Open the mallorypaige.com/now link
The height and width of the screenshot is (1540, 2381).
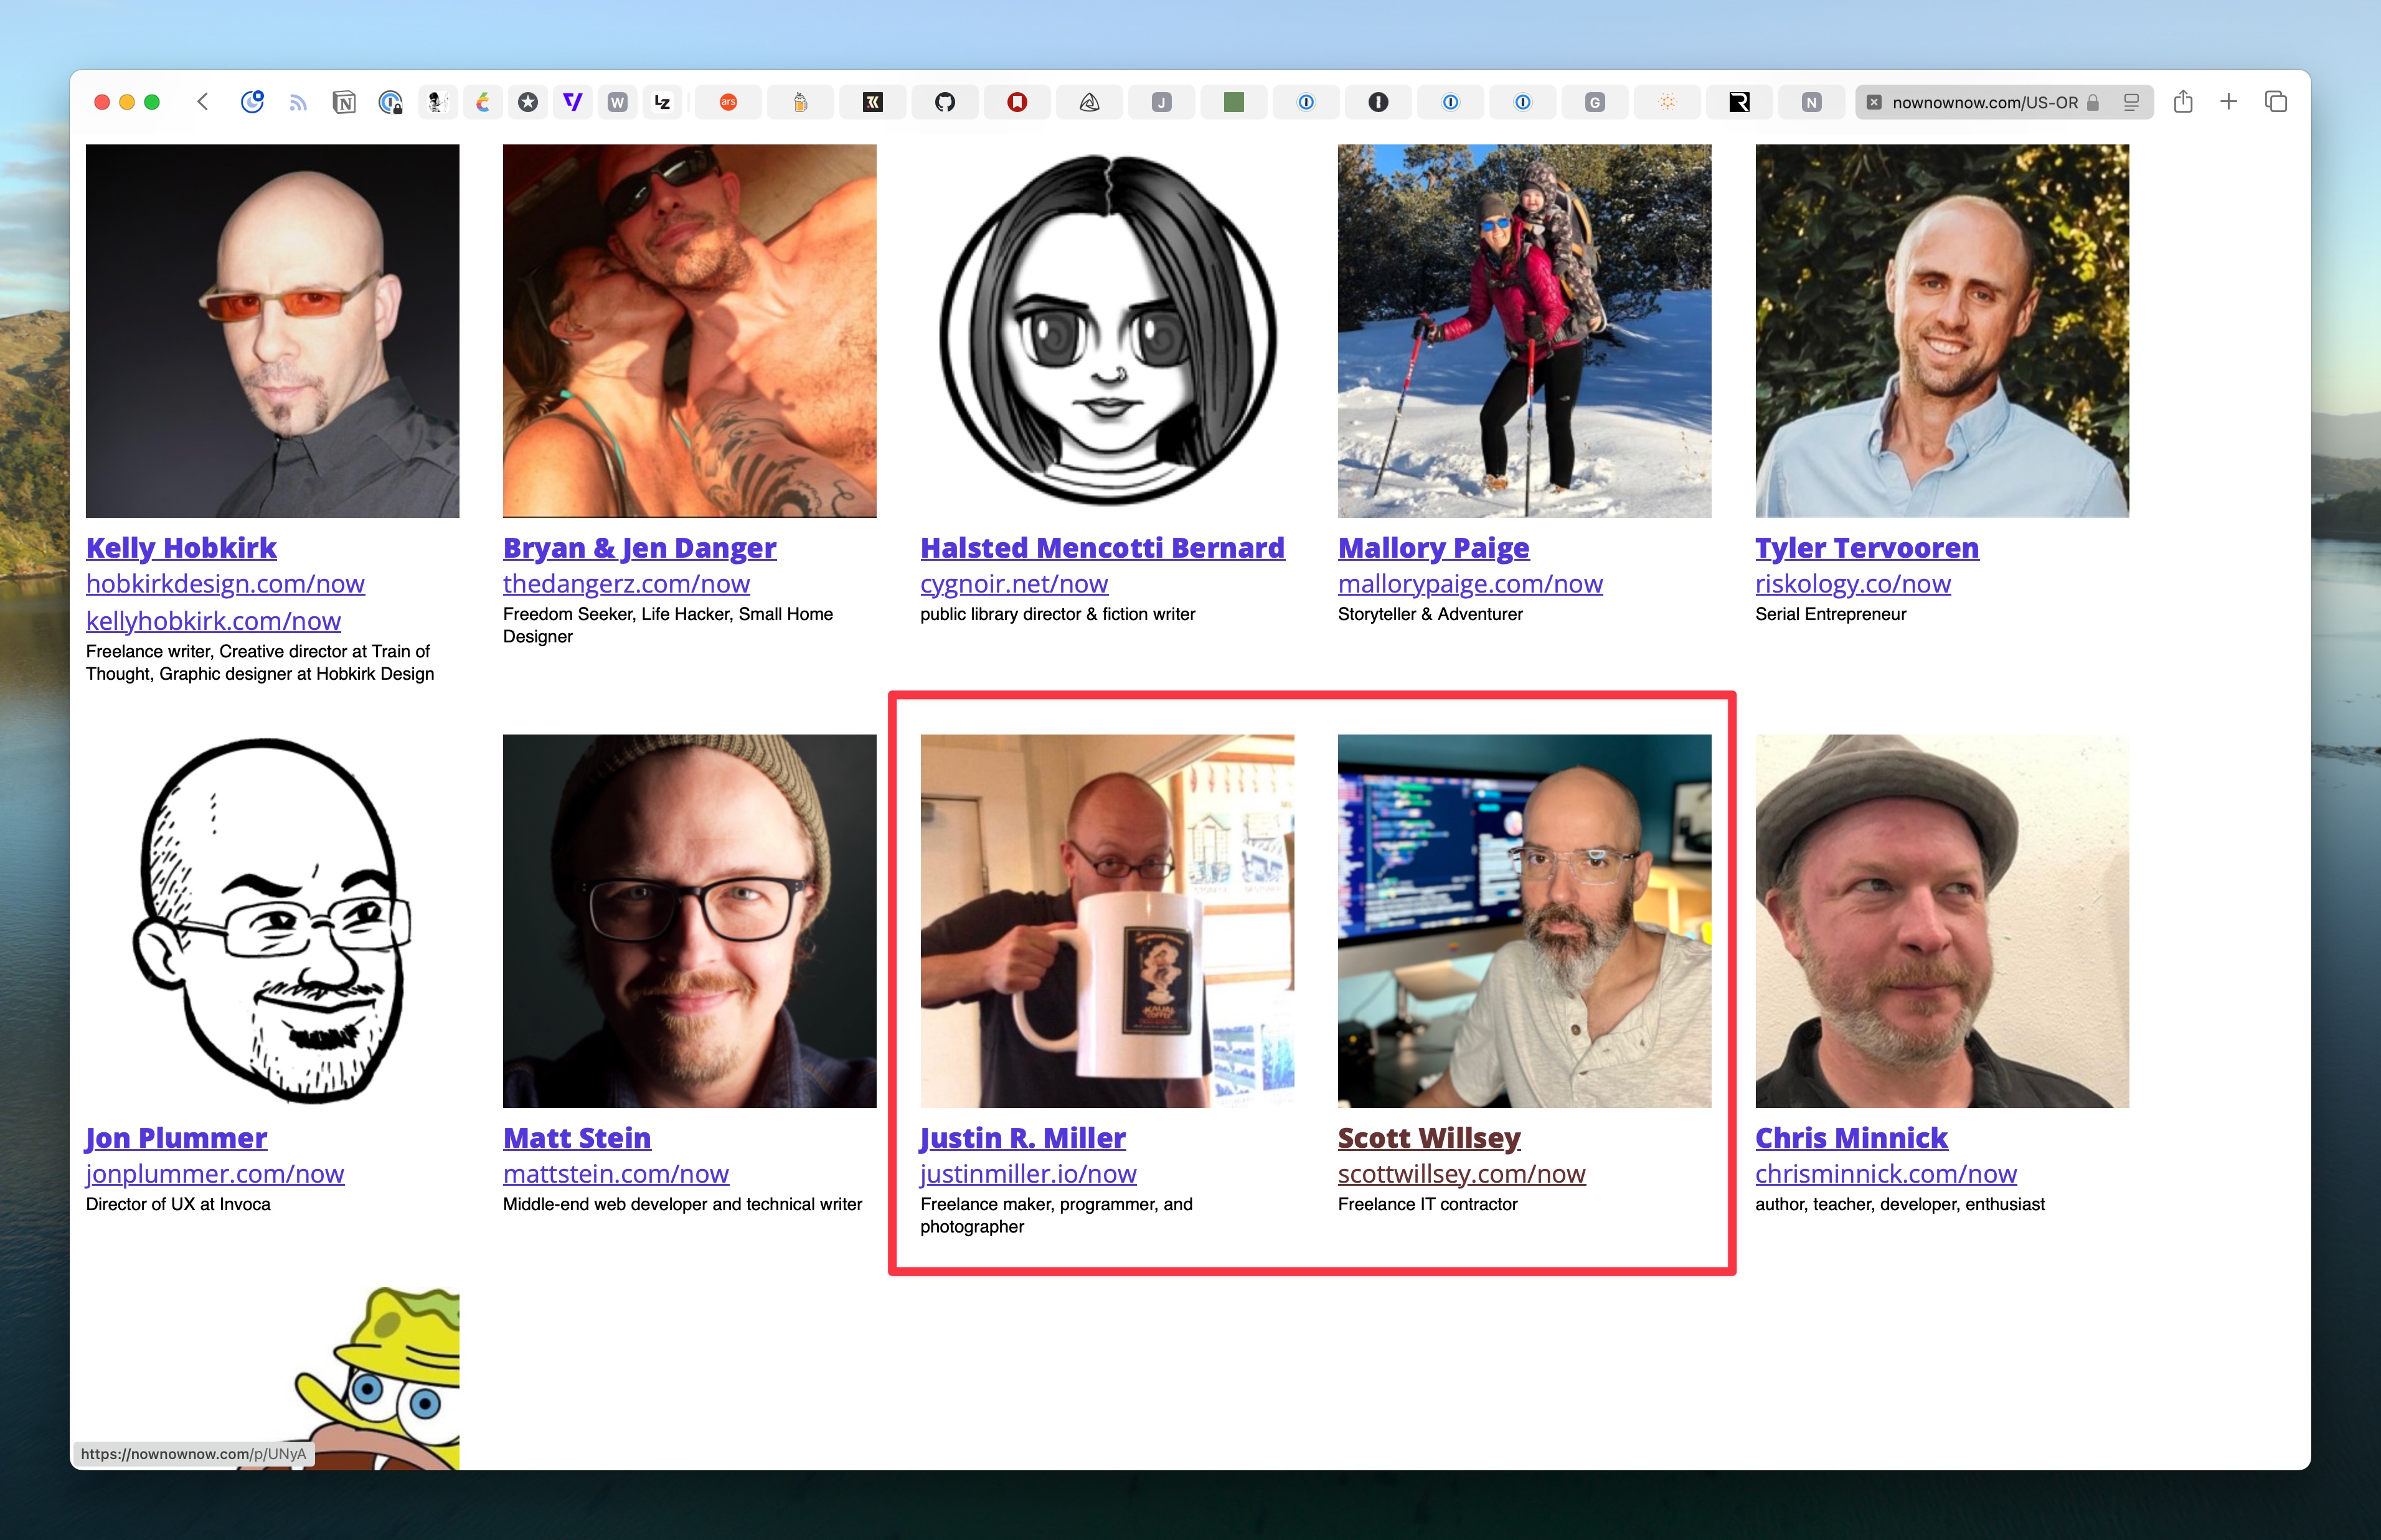[1469, 583]
